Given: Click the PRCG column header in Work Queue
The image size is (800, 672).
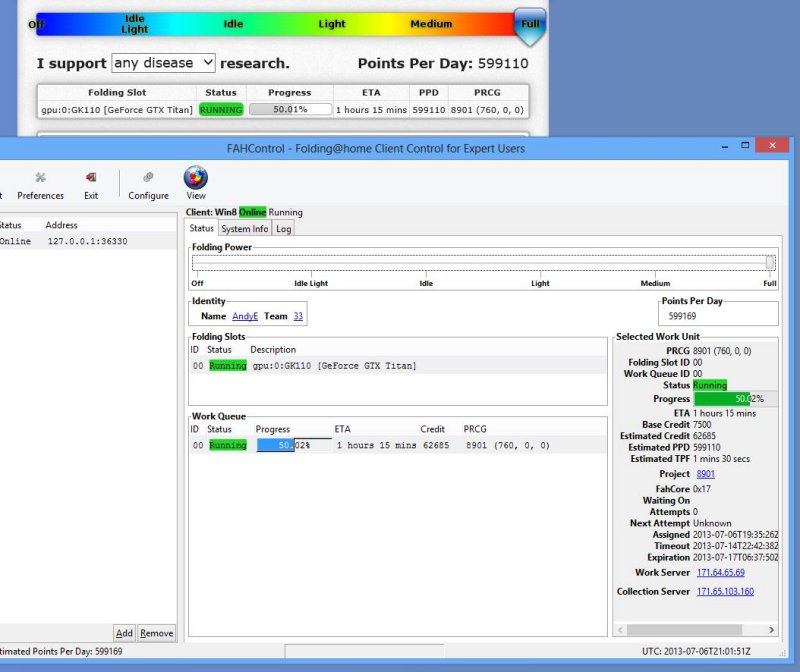Looking at the screenshot, I should tap(474, 429).
